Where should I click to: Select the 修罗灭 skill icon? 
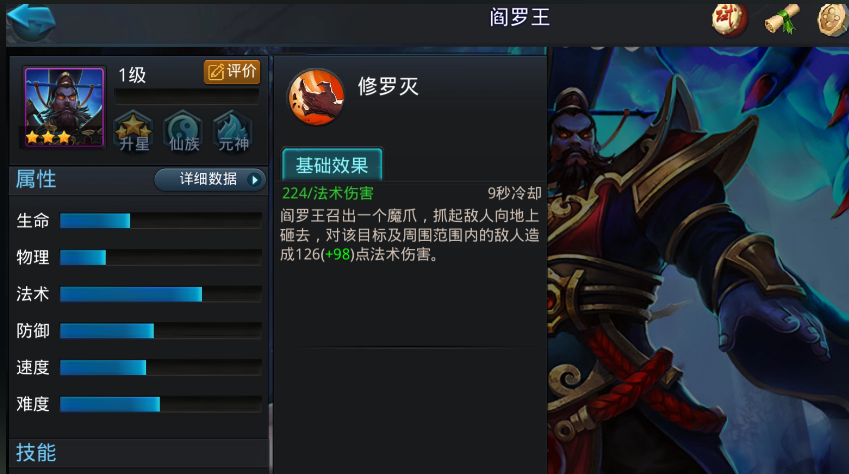coord(316,96)
